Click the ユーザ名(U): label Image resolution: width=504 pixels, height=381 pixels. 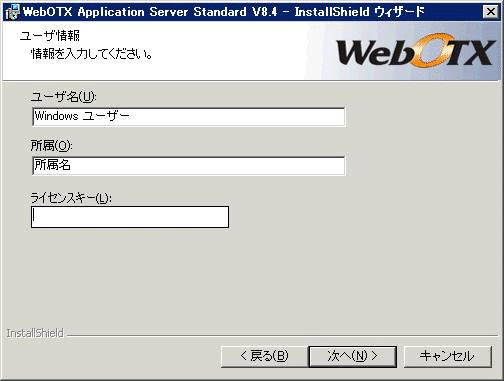click(x=63, y=97)
